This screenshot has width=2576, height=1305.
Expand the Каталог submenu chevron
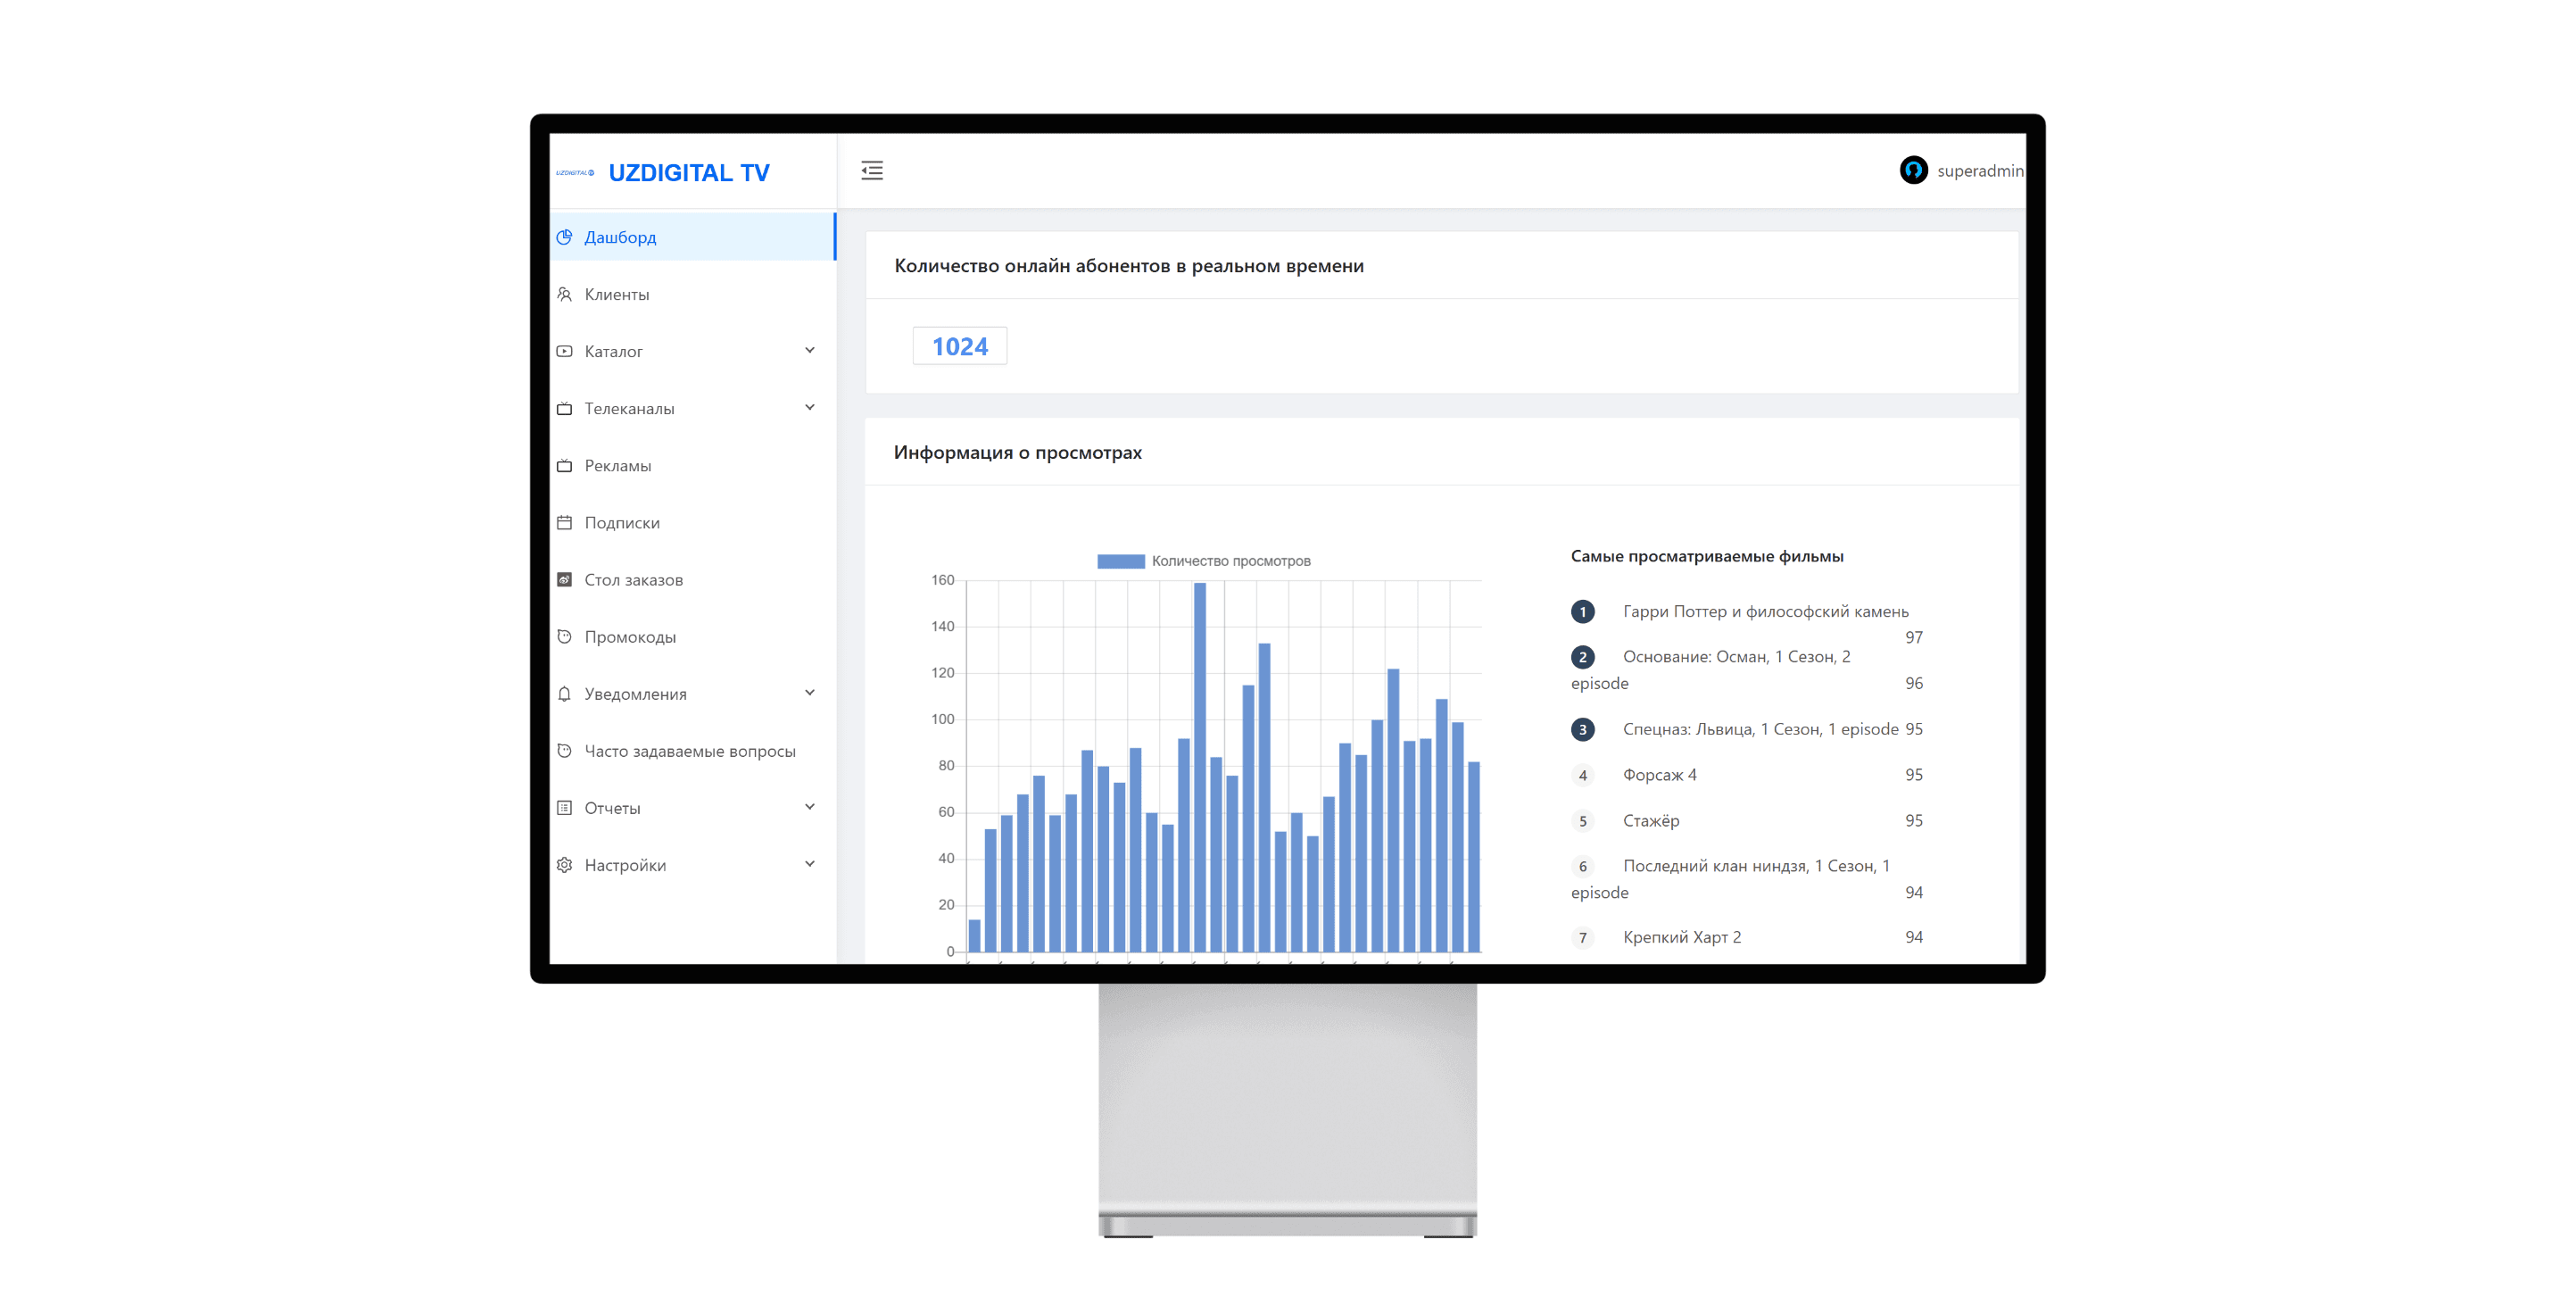coord(809,350)
